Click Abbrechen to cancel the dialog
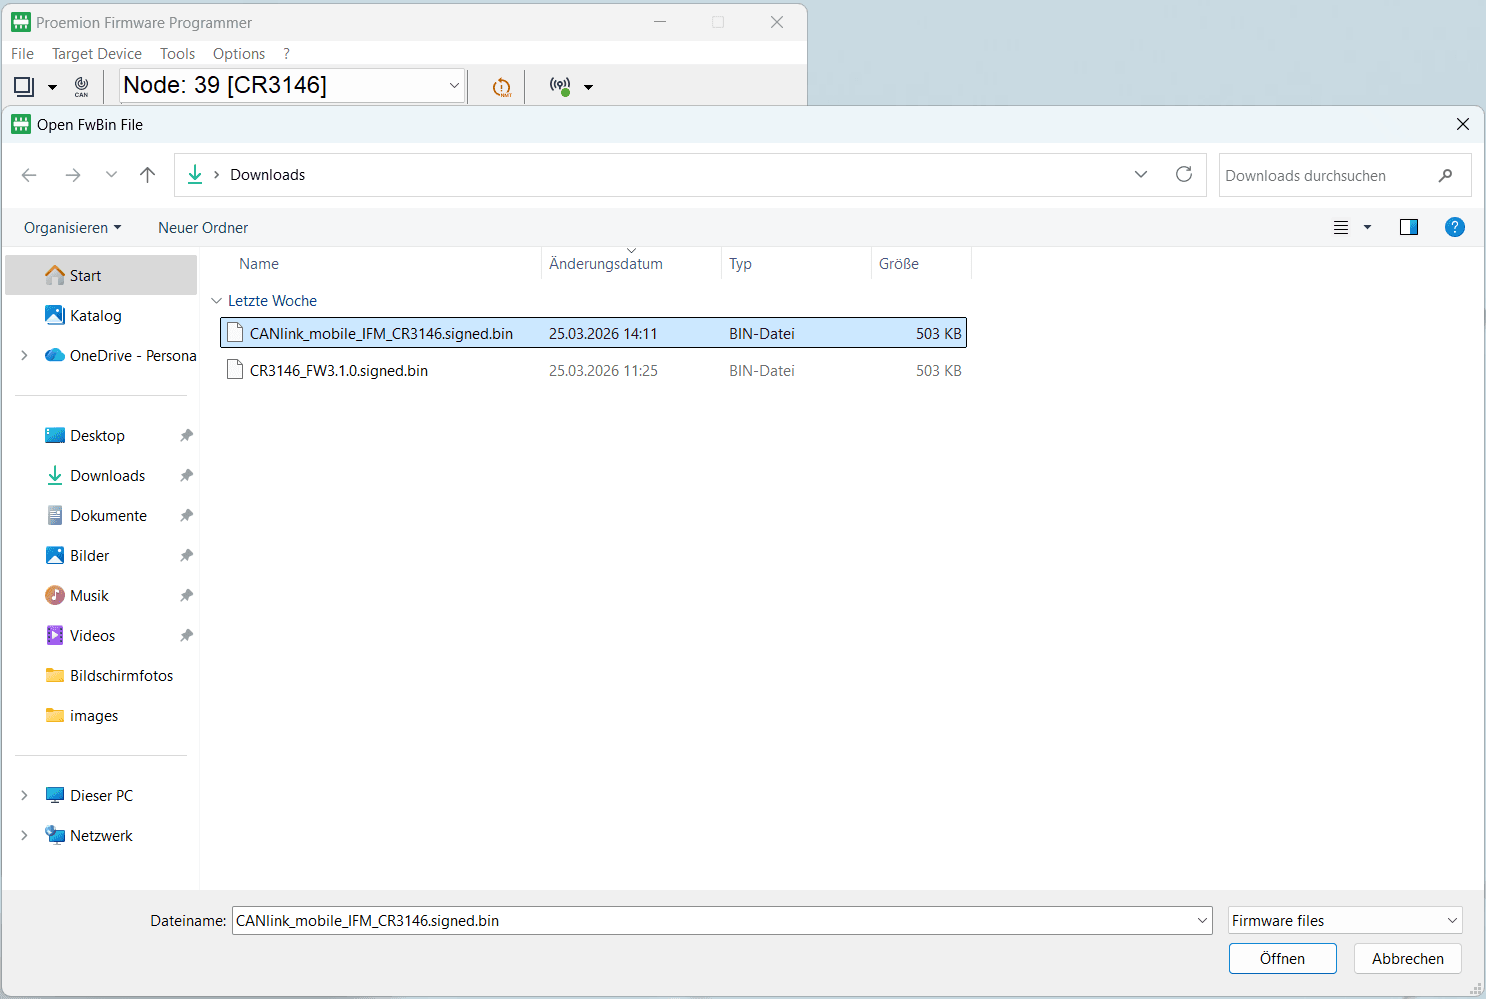This screenshot has width=1486, height=999. [x=1407, y=959]
